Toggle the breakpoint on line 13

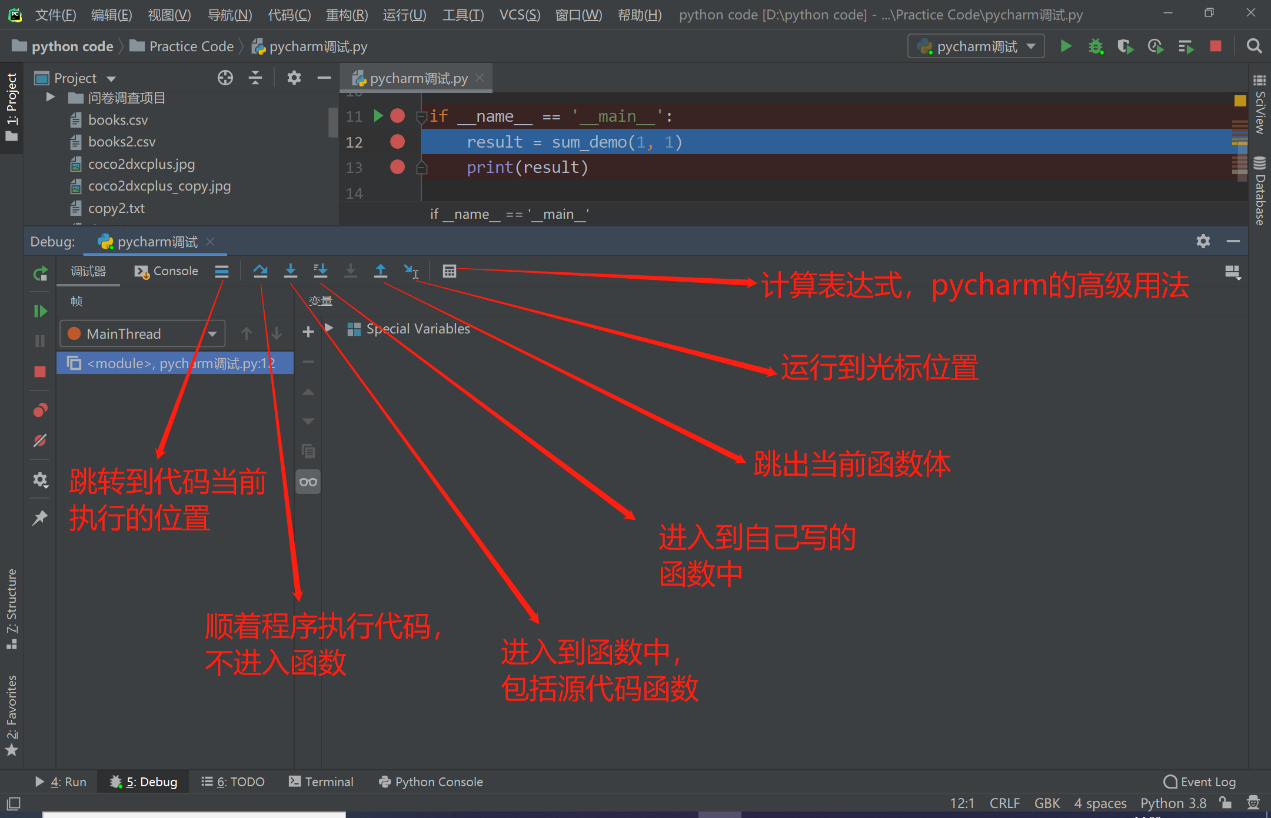[397, 167]
